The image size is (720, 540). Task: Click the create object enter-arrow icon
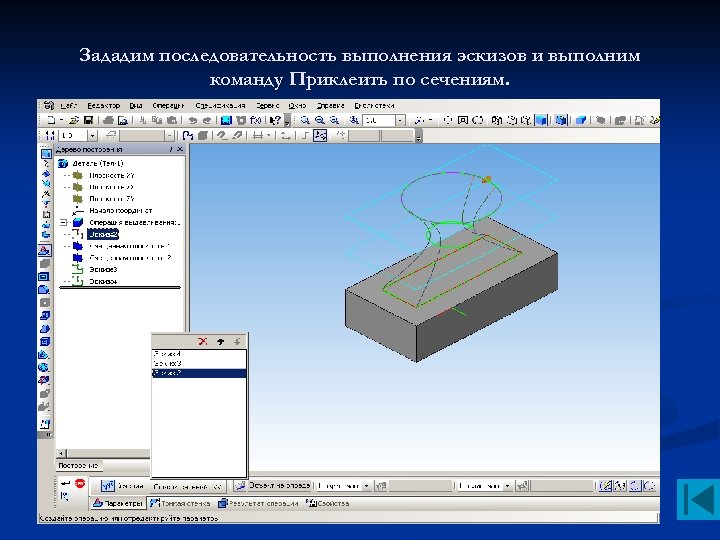(65, 483)
